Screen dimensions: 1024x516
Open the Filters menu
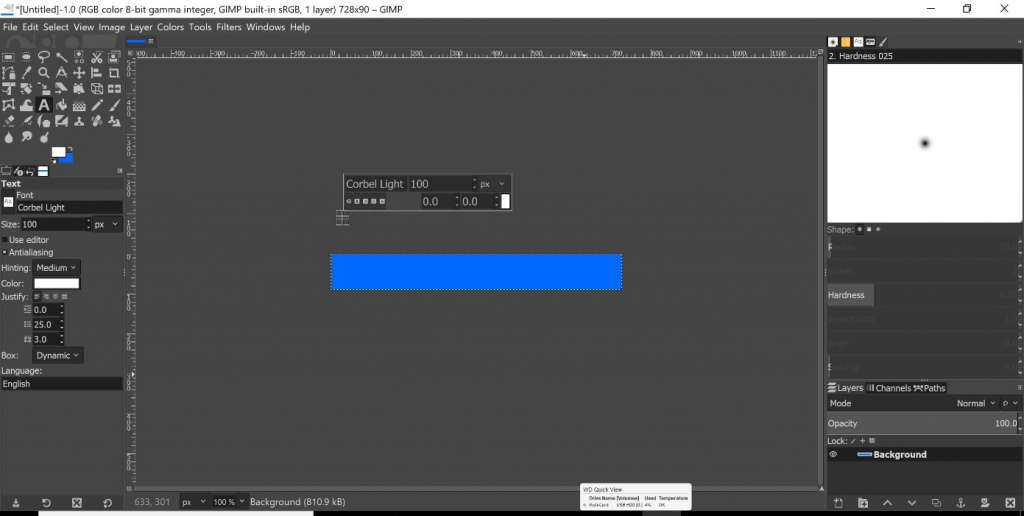[229, 27]
